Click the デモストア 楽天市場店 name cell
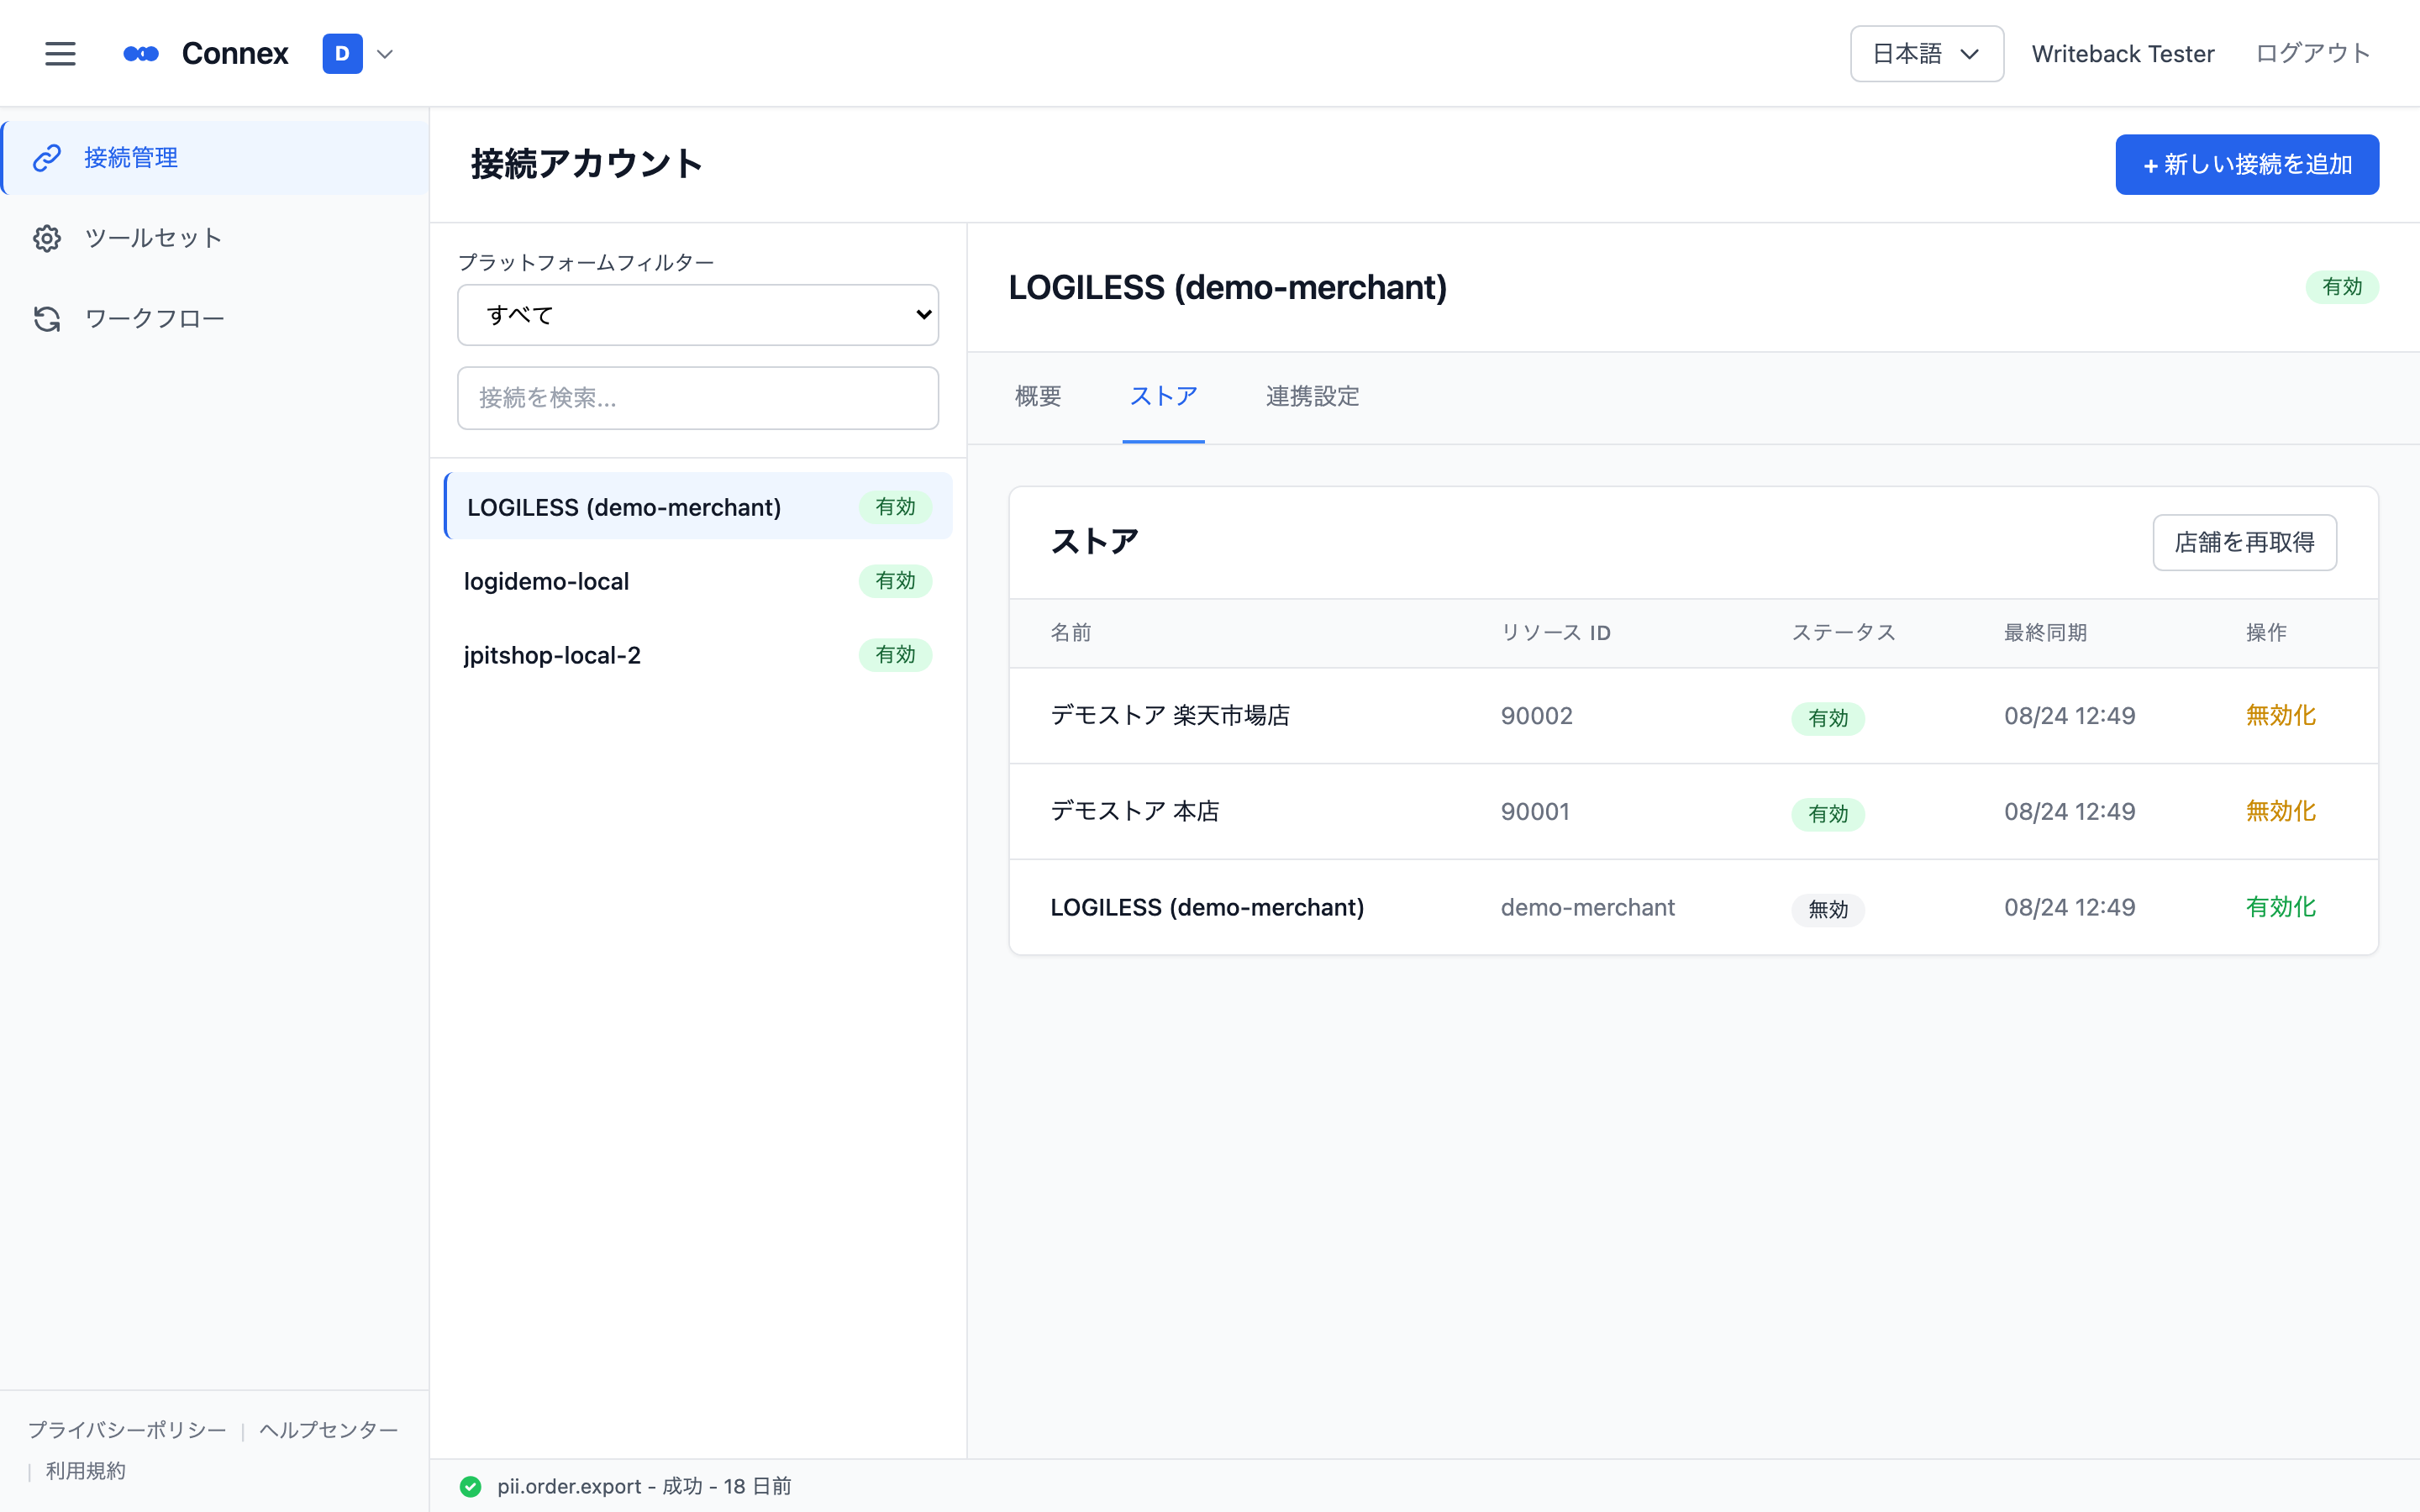2420x1512 pixels. (x=1170, y=716)
